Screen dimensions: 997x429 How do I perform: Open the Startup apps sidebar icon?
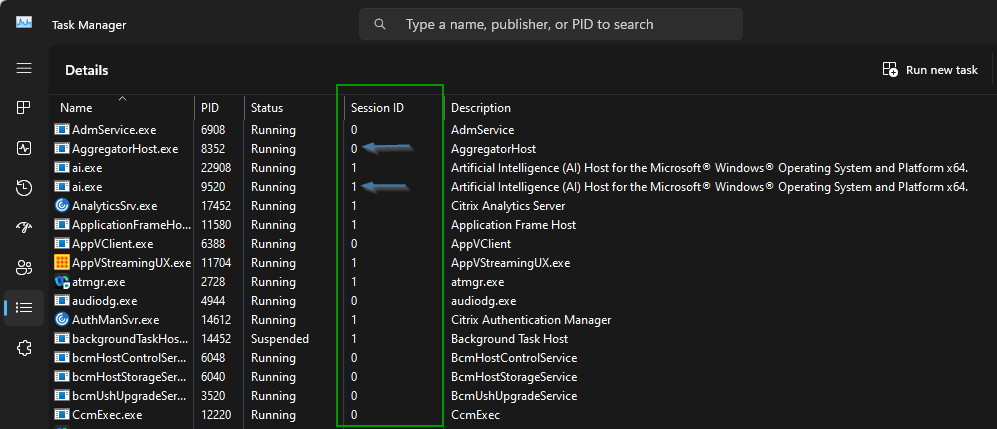pyautogui.click(x=24, y=228)
